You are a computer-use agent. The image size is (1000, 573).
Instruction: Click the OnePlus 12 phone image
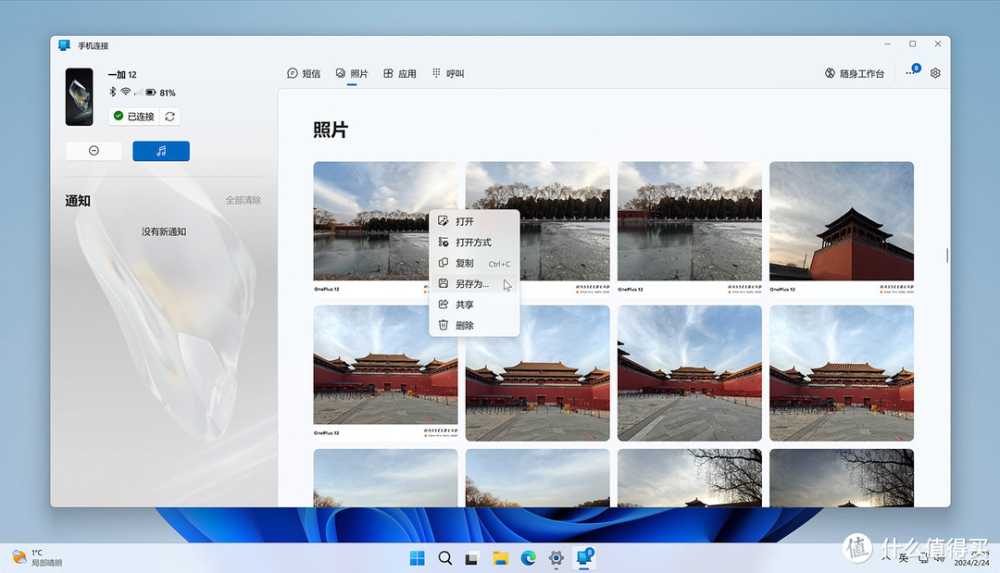(79, 97)
